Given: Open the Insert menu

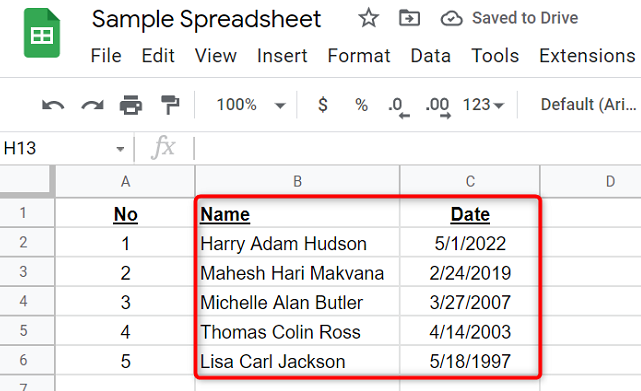Looking at the screenshot, I should coord(282,56).
